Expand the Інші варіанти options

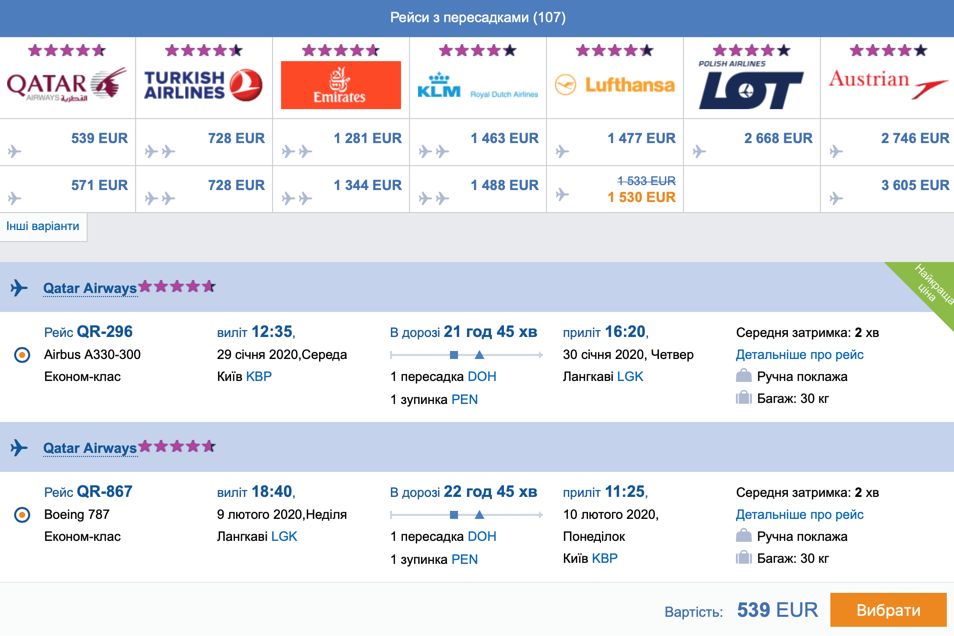(43, 226)
